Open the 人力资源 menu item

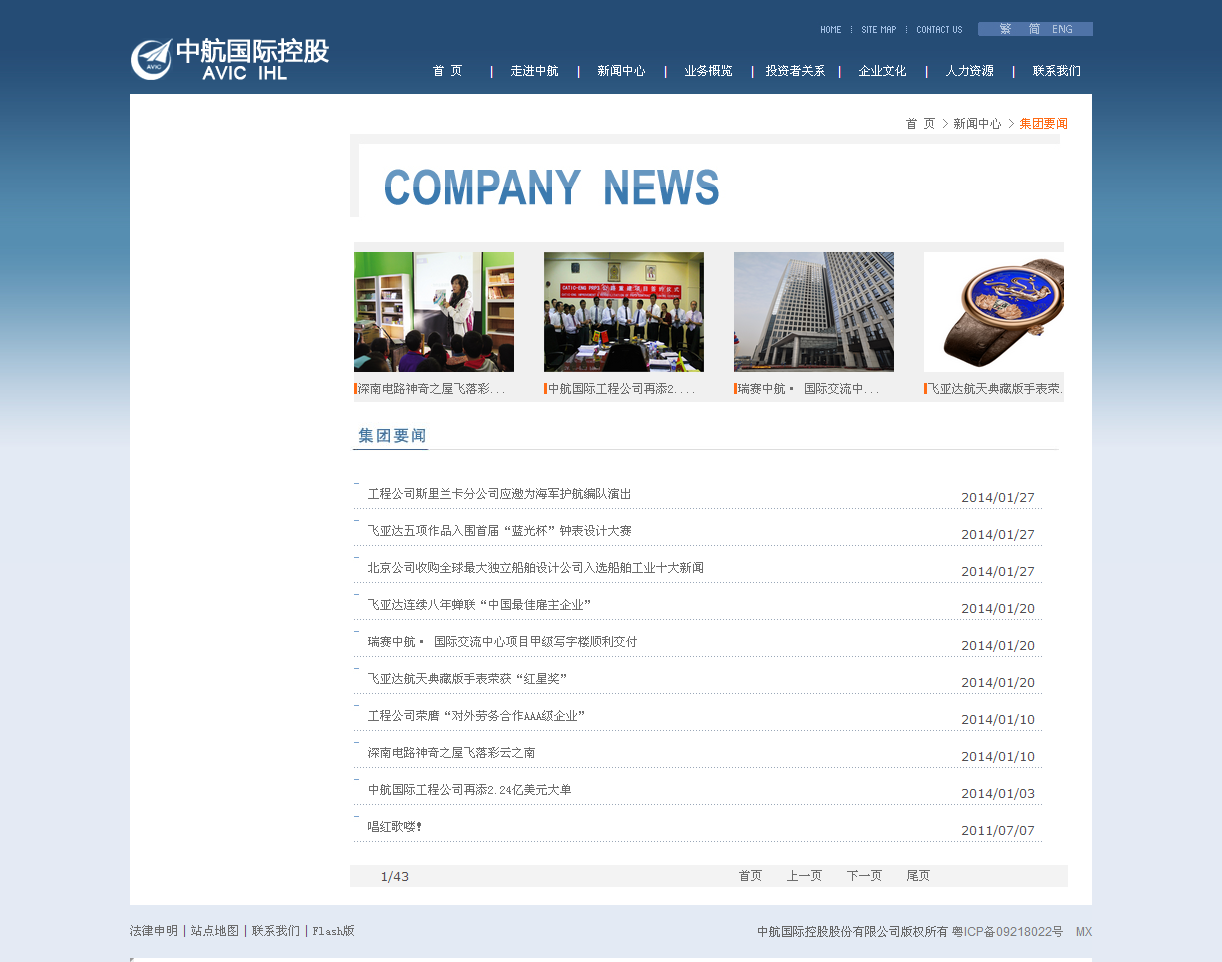pos(969,70)
